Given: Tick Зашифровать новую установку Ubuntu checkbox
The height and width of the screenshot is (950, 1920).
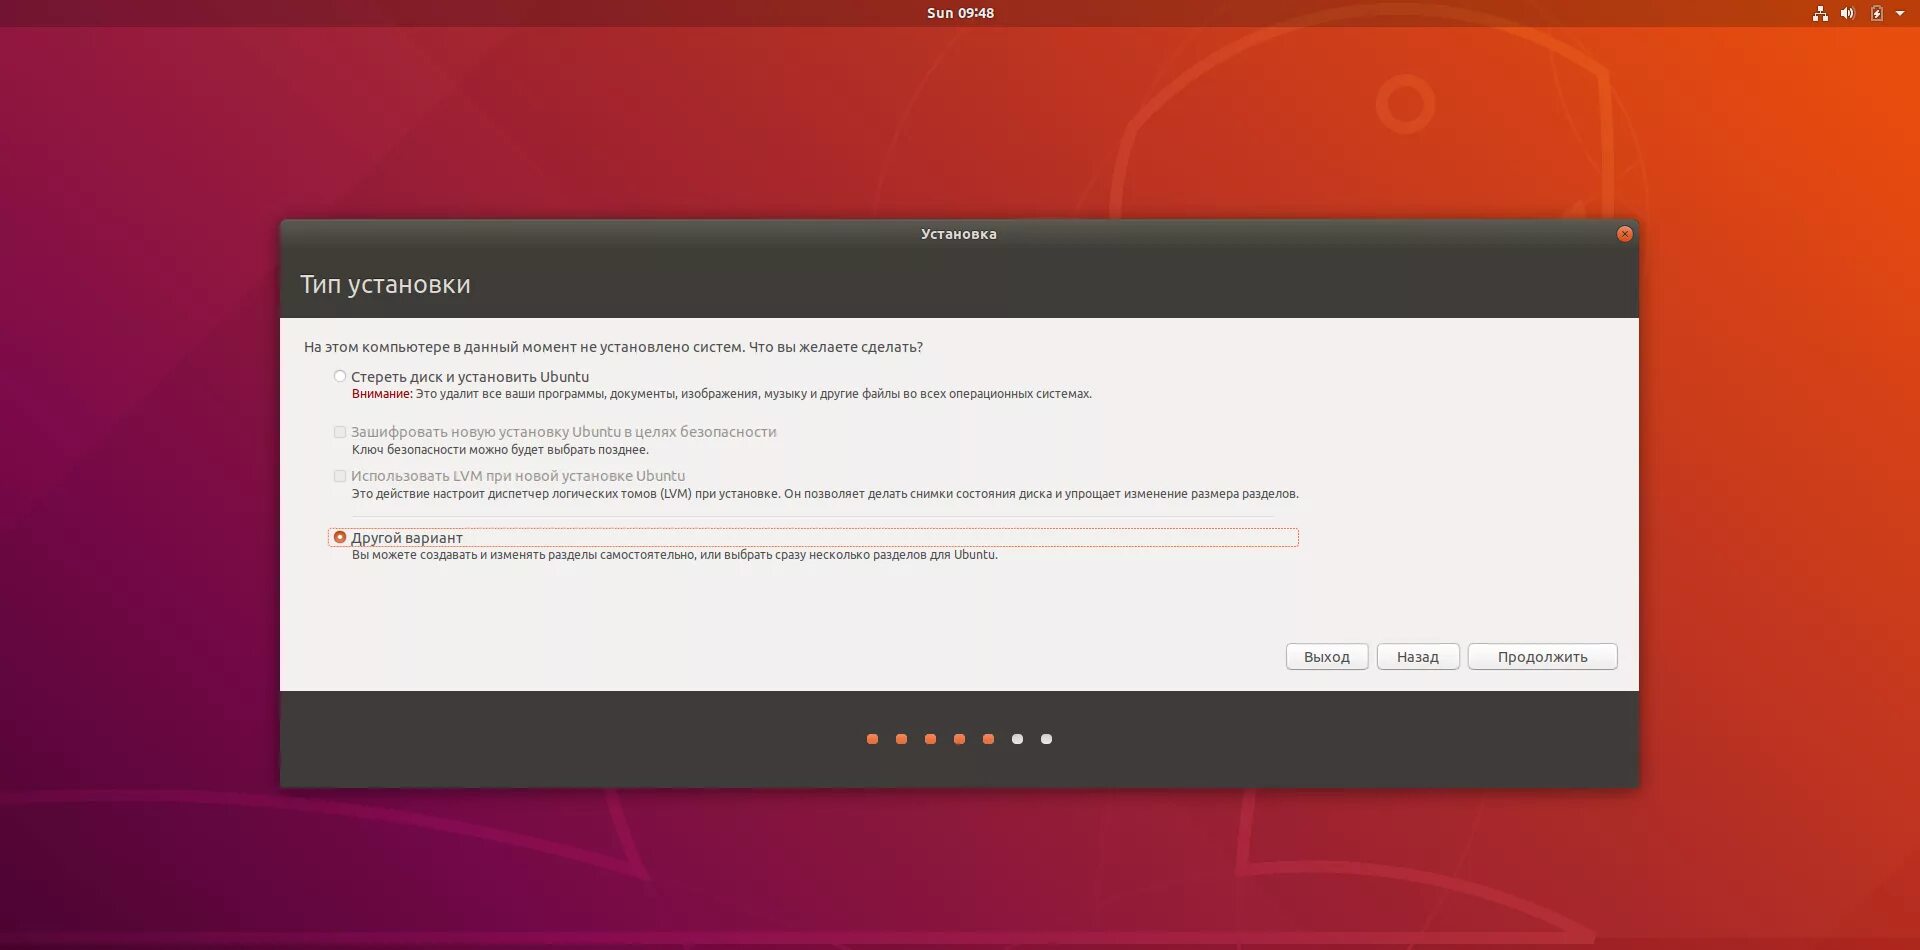Looking at the screenshot, I should tap(340, 432).
